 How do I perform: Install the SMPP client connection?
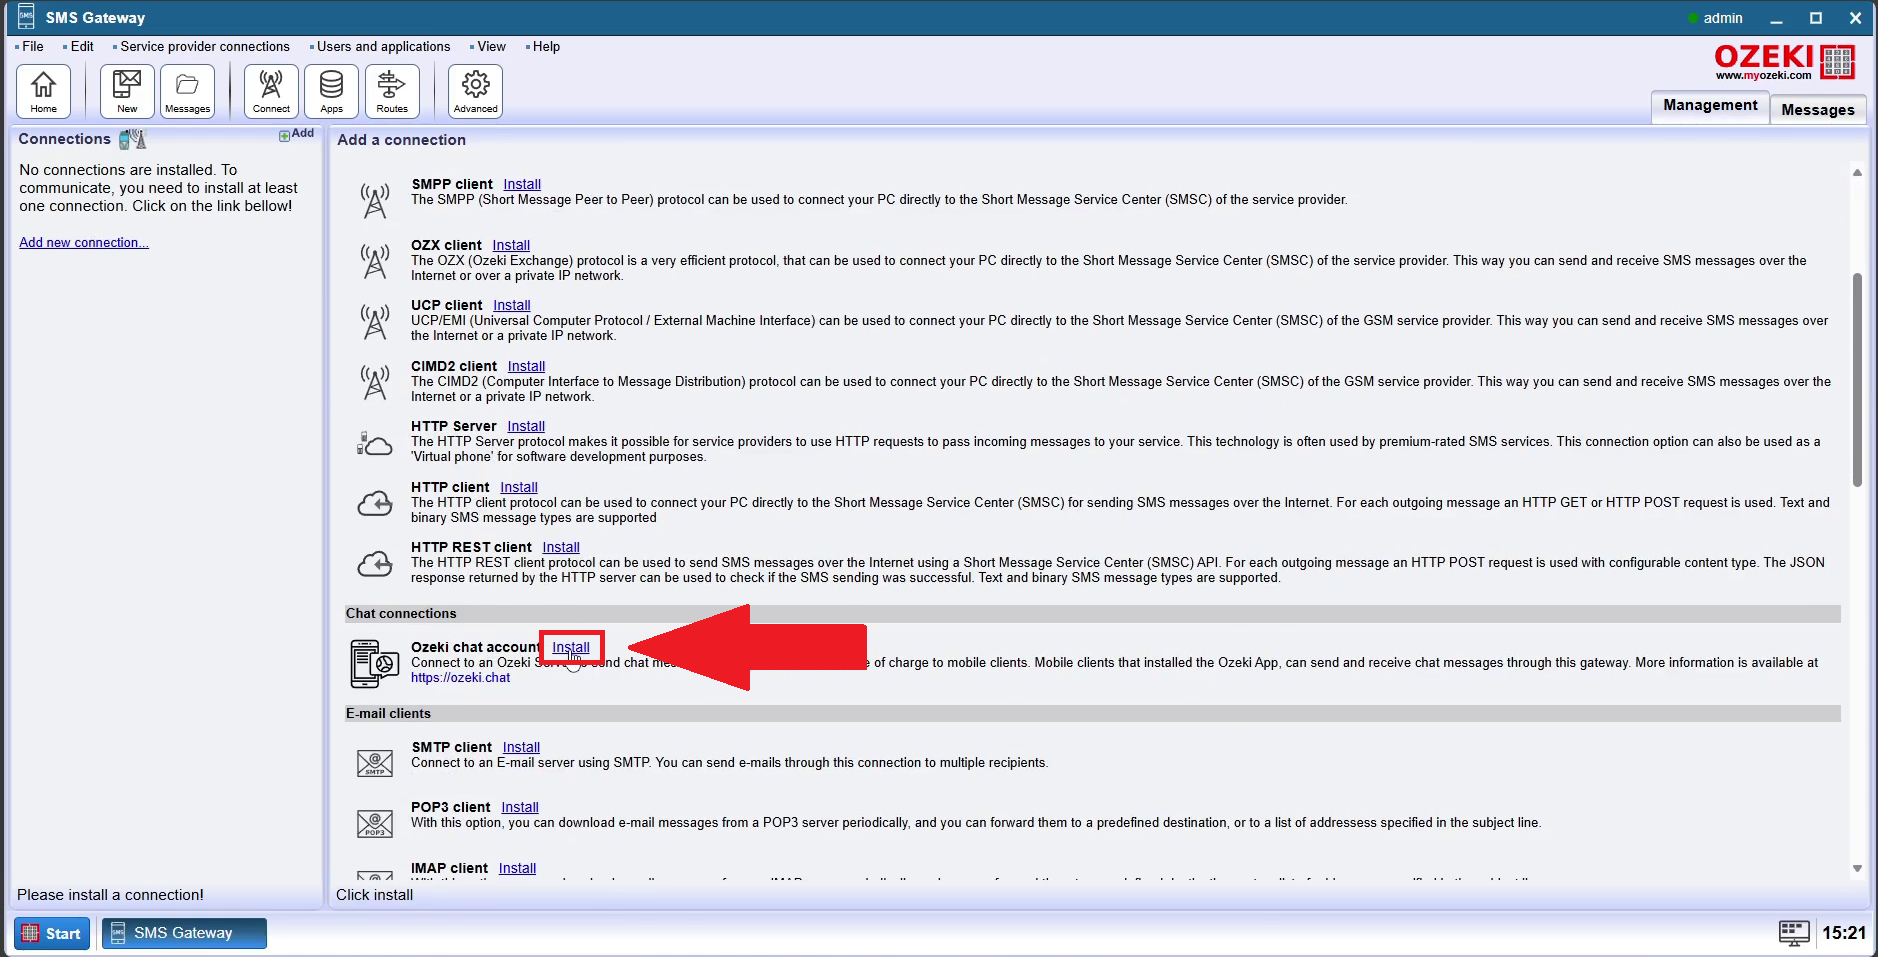point(522,185)
